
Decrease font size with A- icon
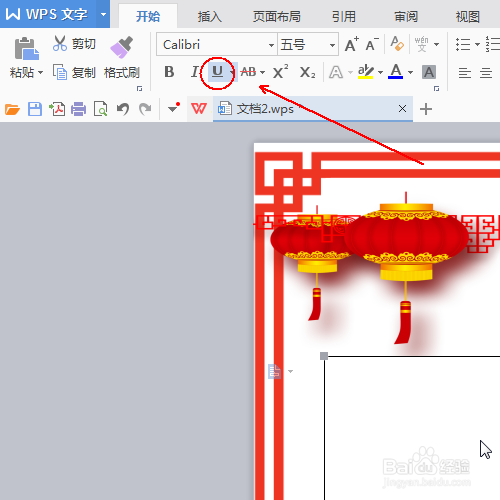[372, 44]
